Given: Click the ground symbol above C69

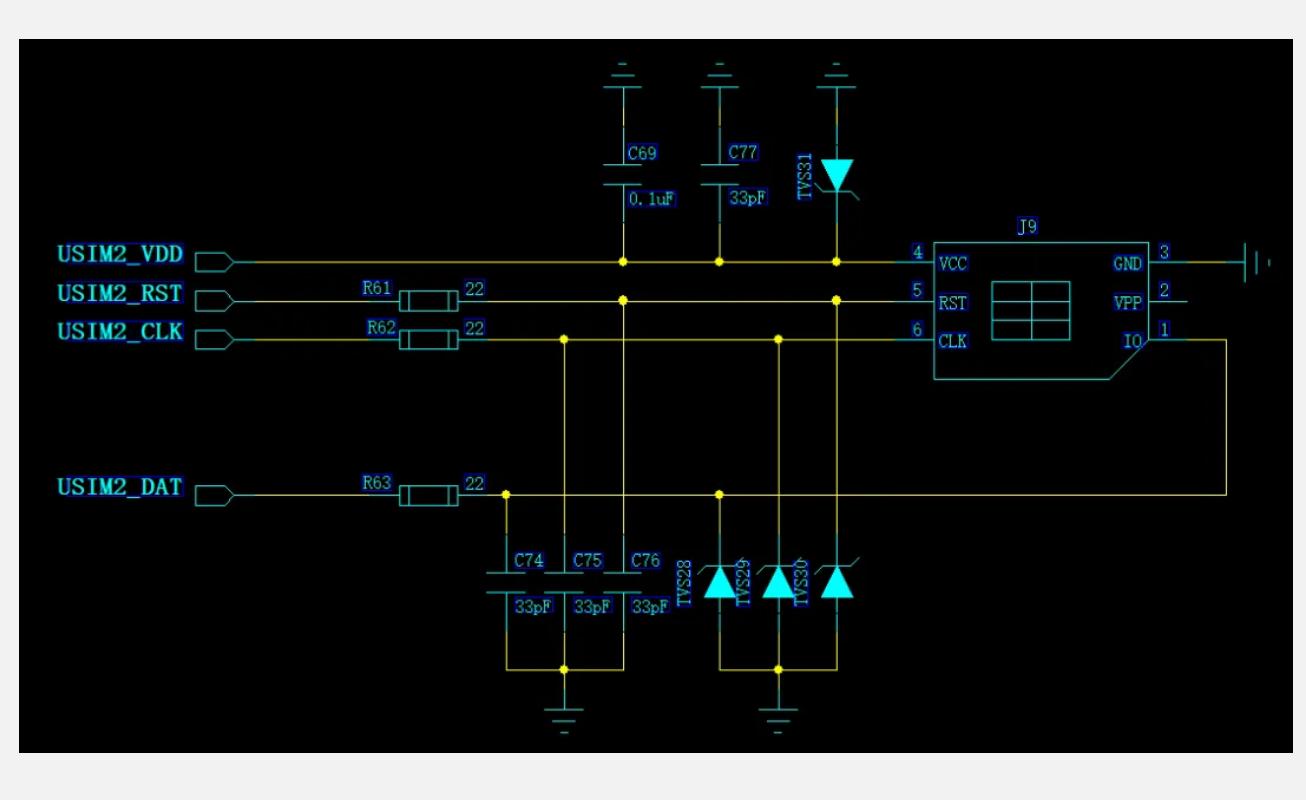Looking at the screenshot, I should [x=623, y=75].
